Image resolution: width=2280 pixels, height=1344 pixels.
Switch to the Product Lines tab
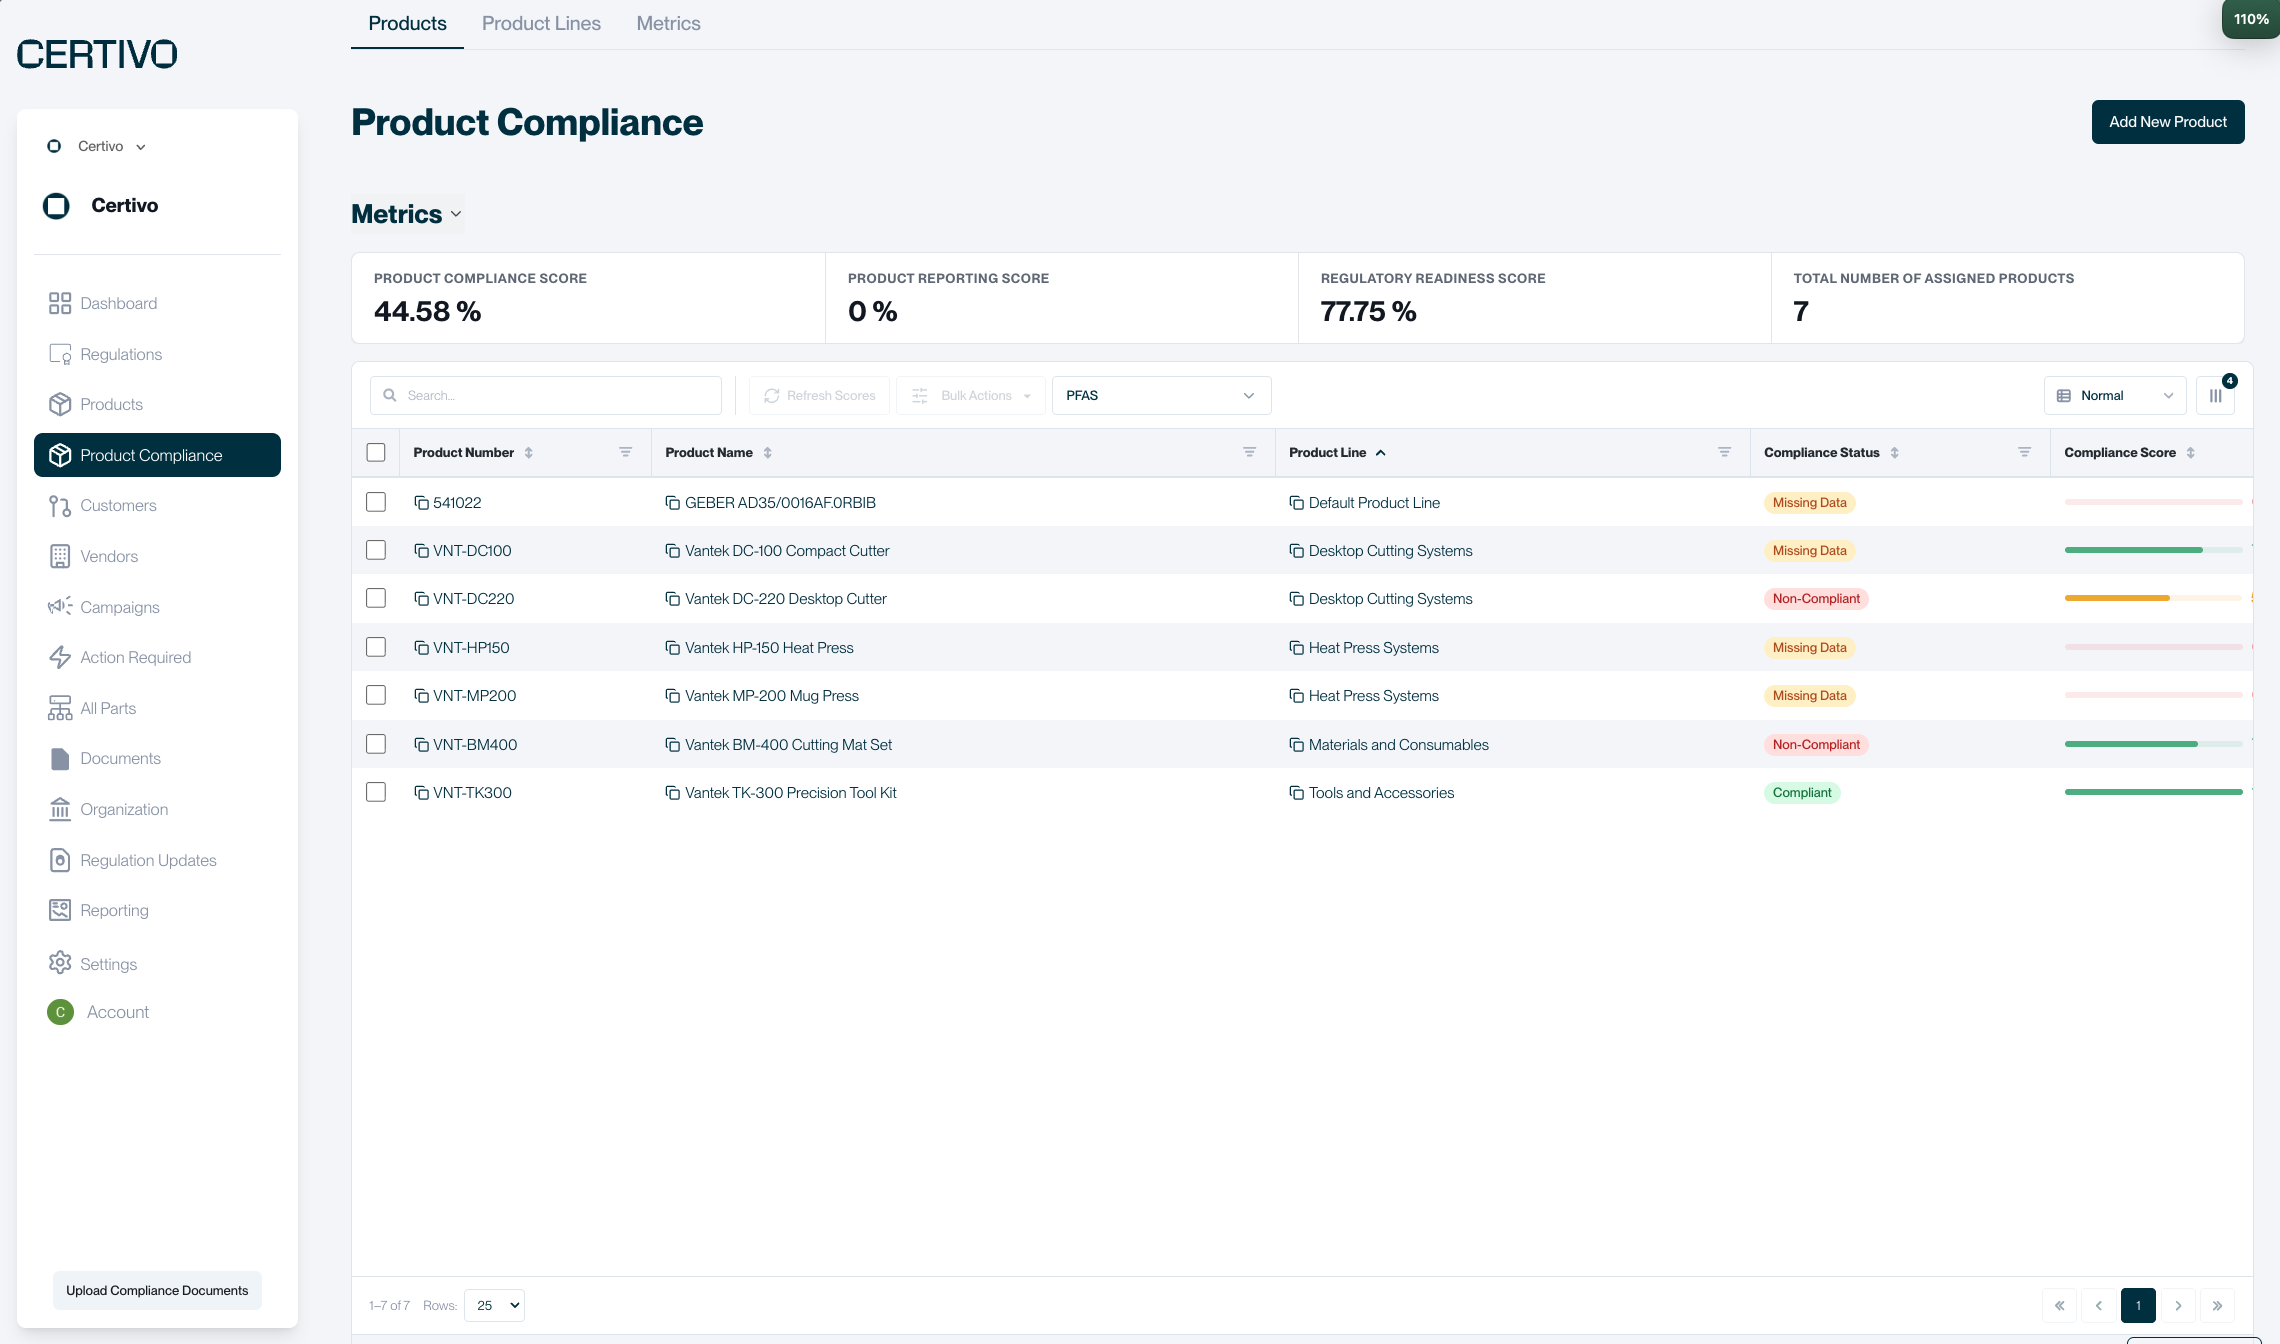541,23
